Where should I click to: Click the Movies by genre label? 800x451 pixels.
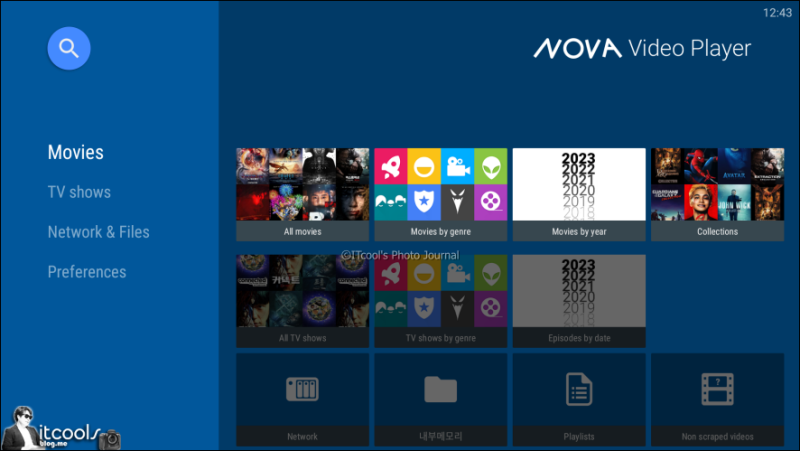(x=441, y=232)
